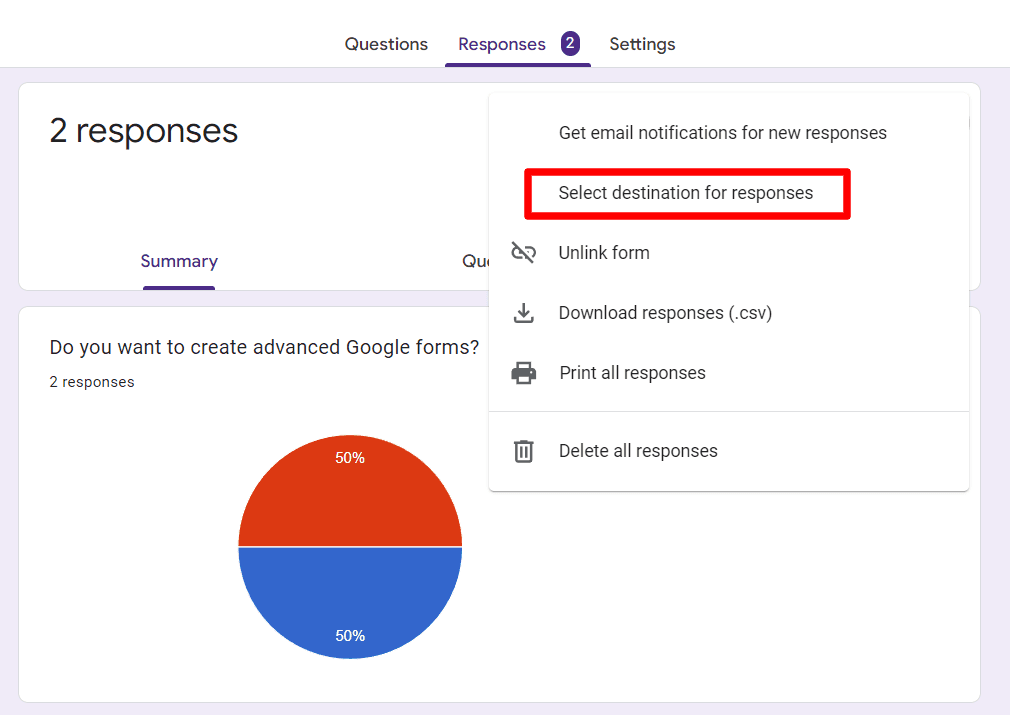The width and height of the screenshot is (1010, 715).
Task: Click the purple responses count badge
Action: point(570,44)
